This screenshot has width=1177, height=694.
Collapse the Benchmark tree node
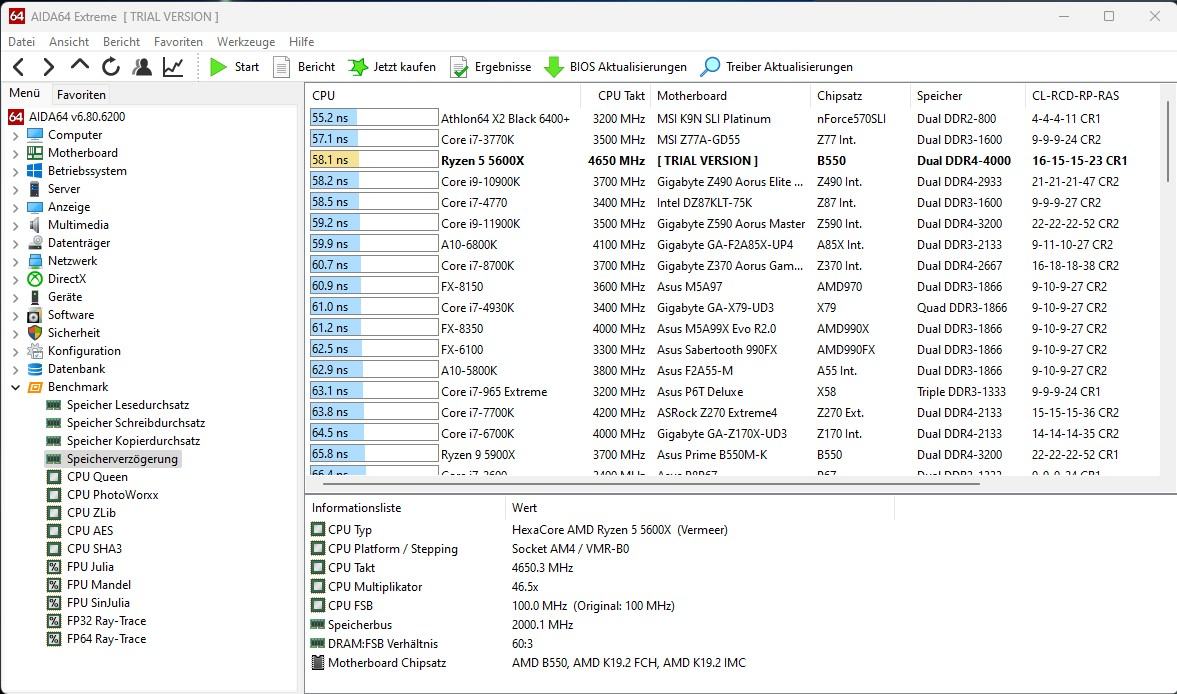tap(15, 387)
